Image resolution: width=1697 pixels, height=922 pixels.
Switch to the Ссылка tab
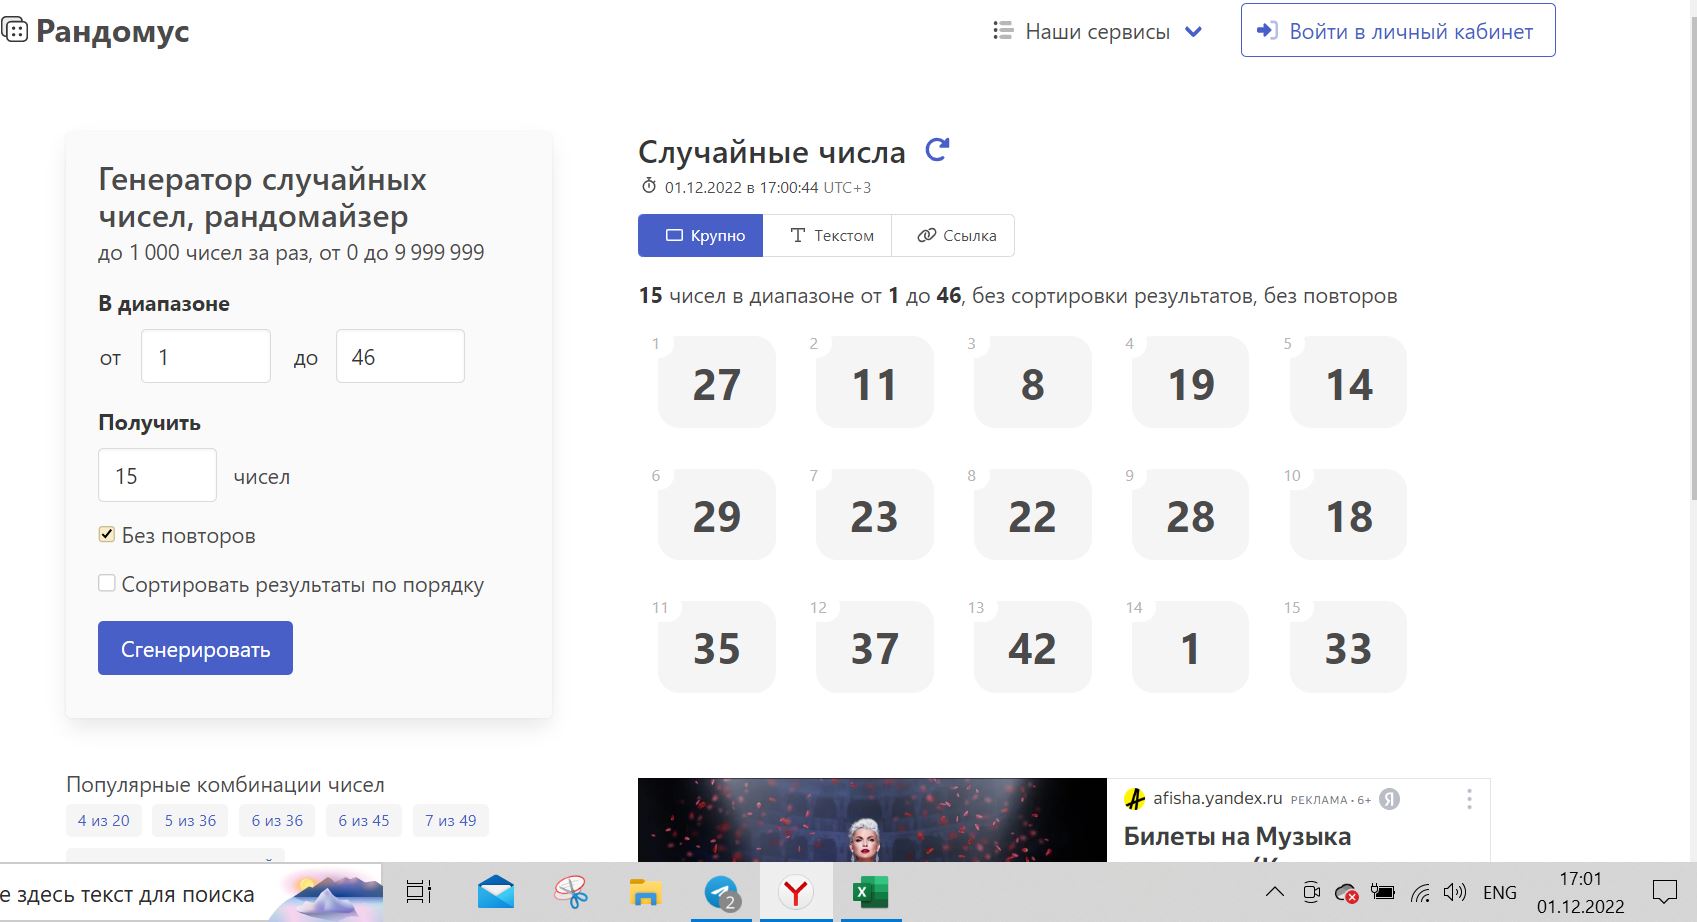pyautogui.click(x=956, y=236)
